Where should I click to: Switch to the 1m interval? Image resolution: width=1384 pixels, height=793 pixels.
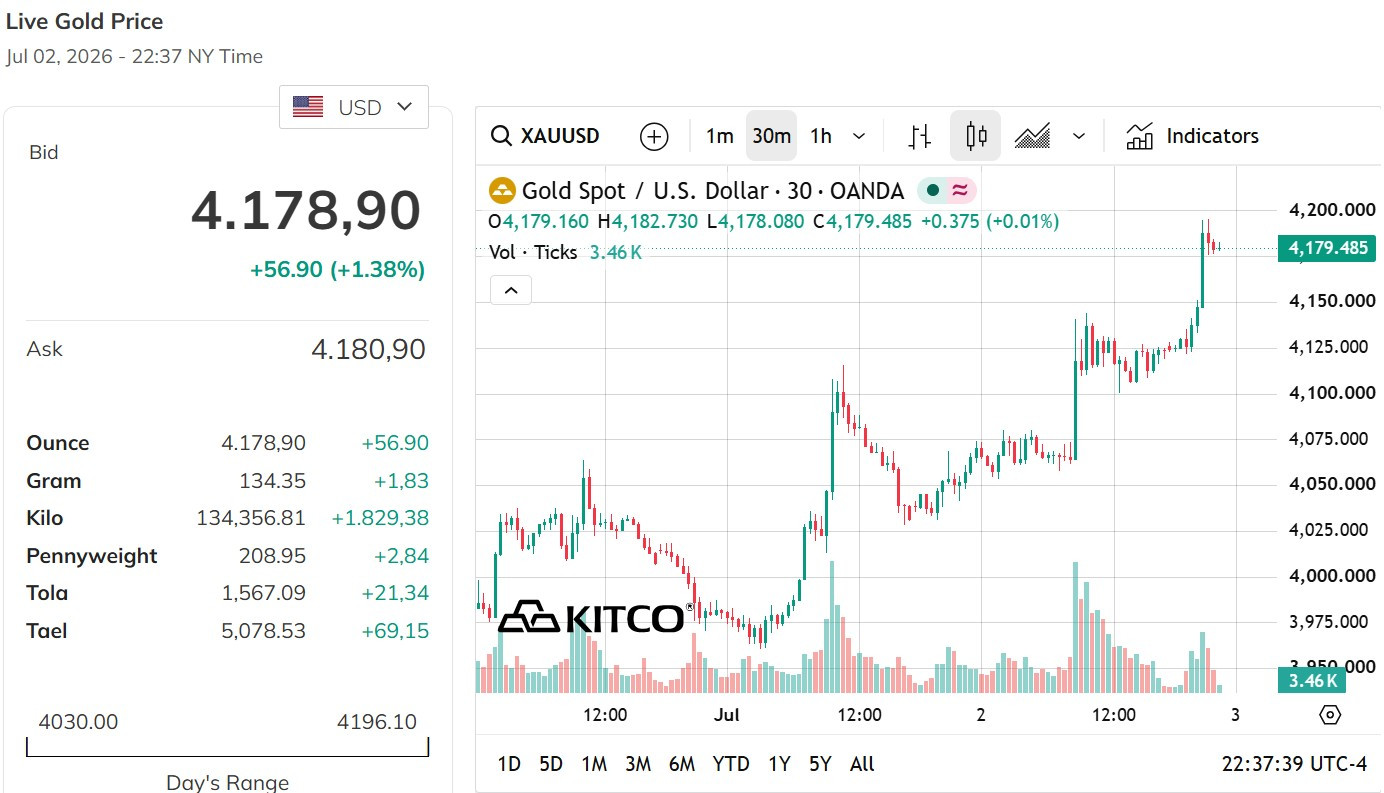pyautogui.click(x=719, y=136)
